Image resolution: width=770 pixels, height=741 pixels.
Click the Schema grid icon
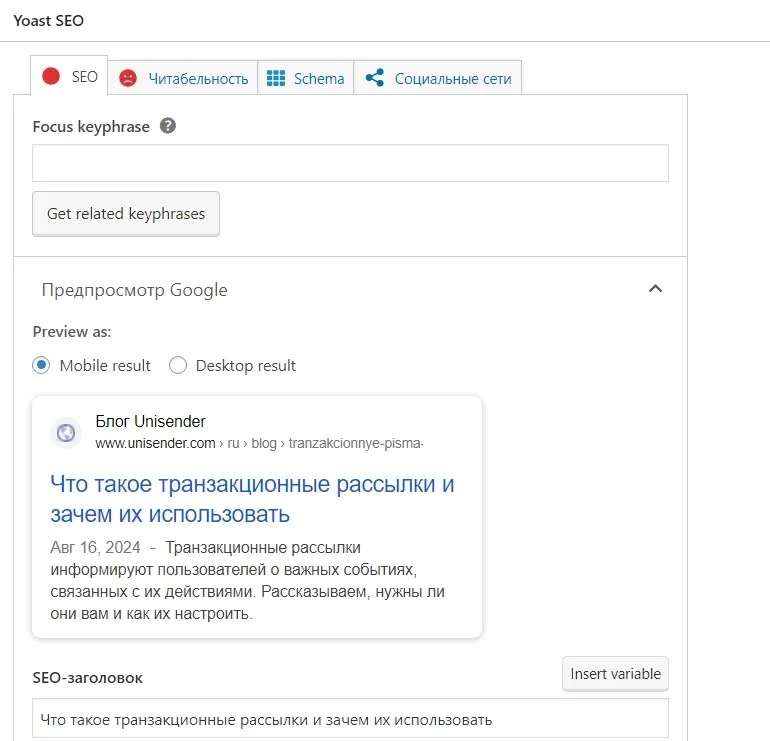276,78
